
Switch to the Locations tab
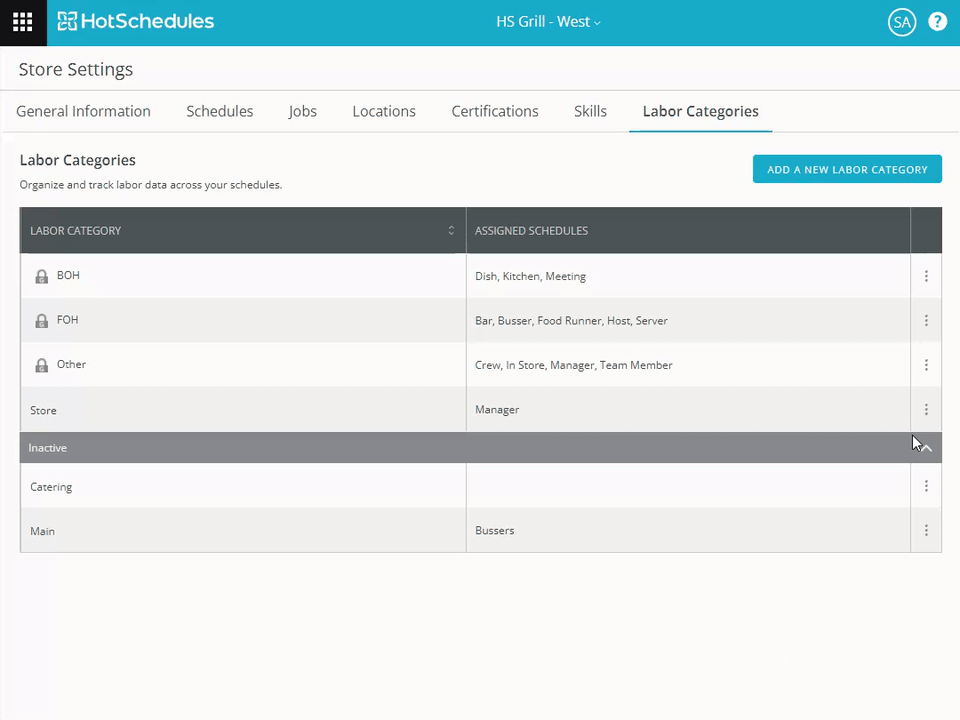tap(384, 111)
